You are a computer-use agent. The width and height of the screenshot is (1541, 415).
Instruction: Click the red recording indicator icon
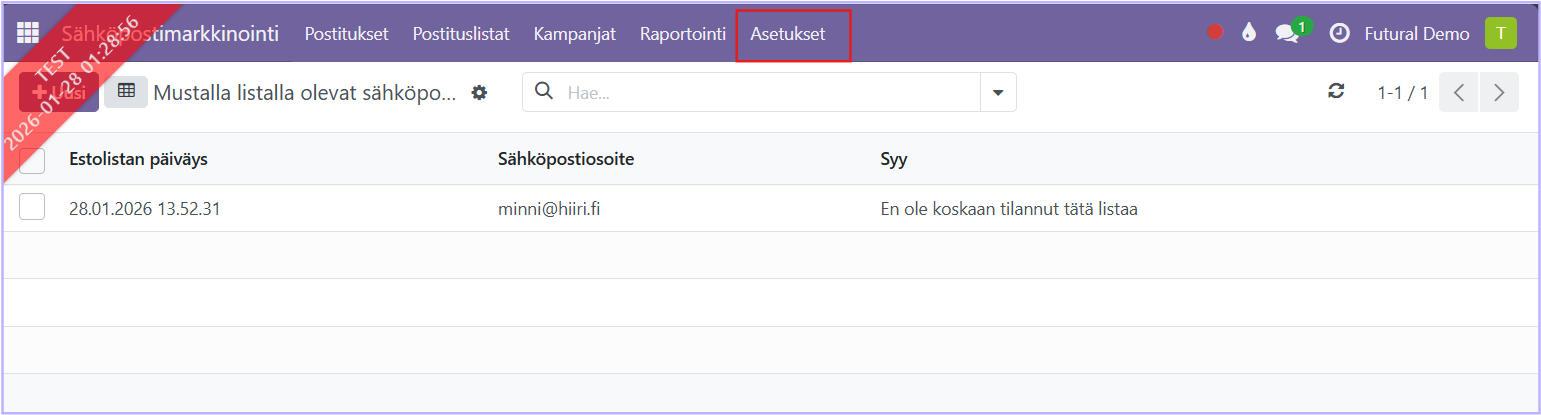pos(1215,33)
